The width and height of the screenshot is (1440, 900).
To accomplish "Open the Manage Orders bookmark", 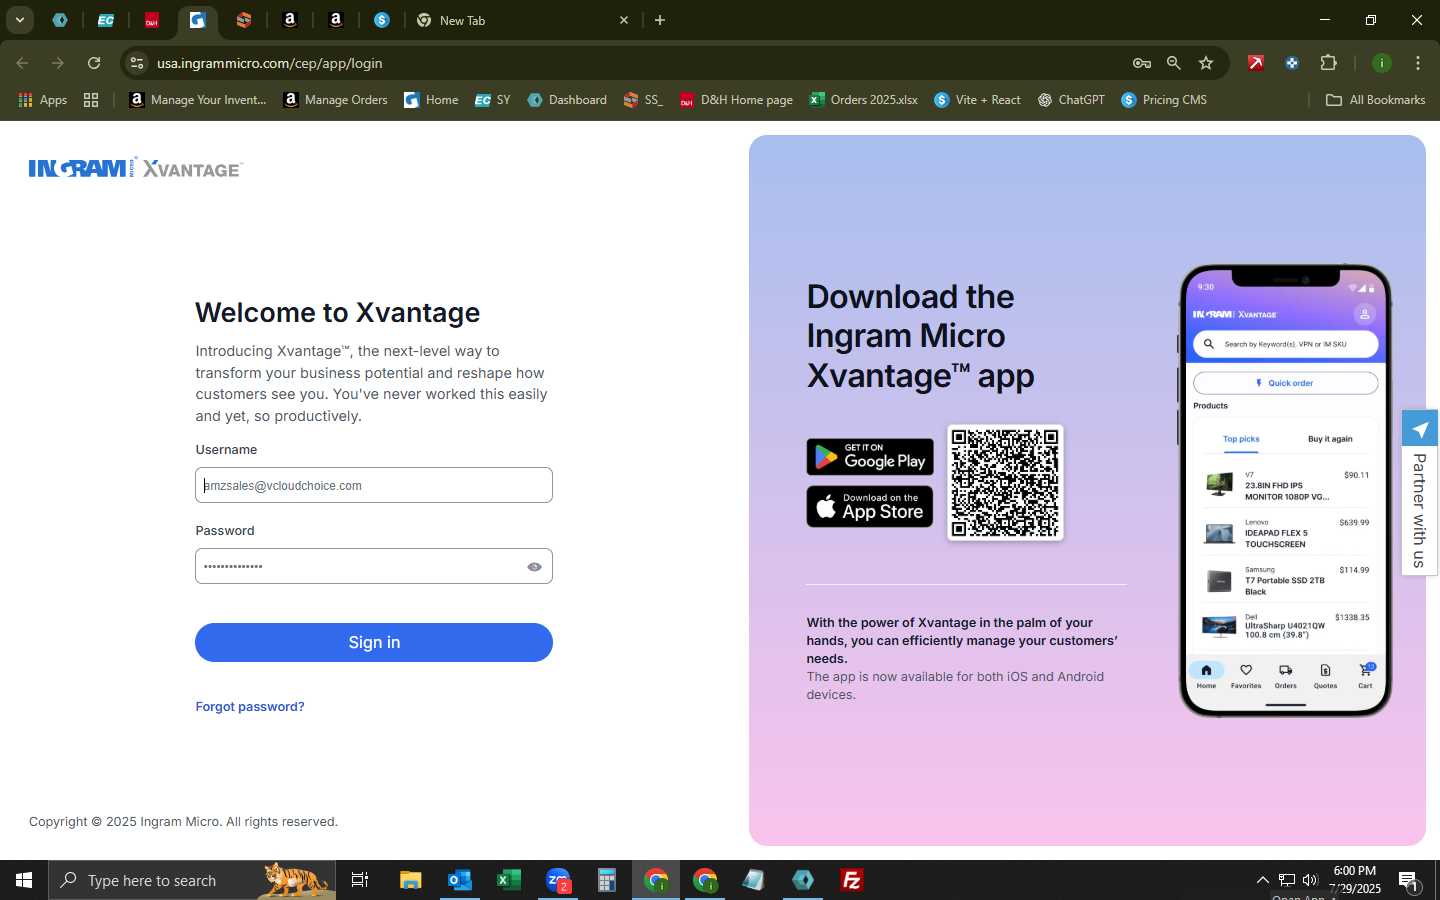I will (336, 100).
